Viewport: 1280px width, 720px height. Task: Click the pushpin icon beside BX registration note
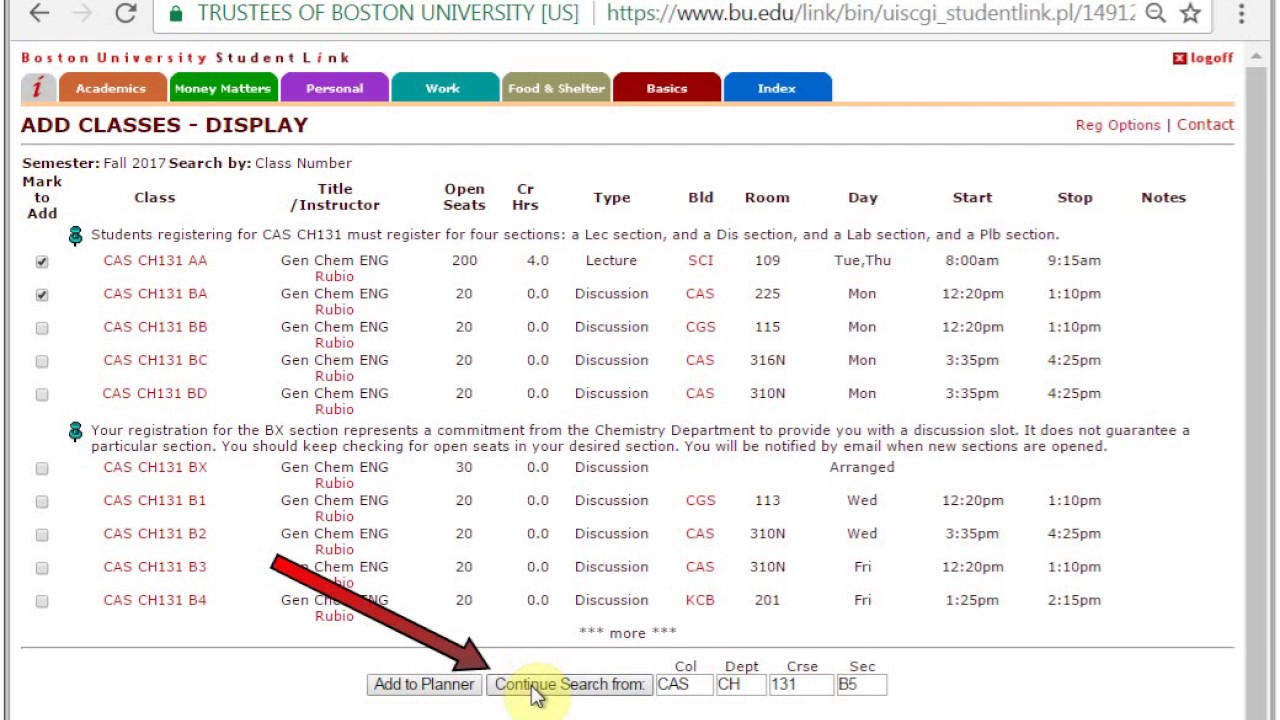coord(75,431)
